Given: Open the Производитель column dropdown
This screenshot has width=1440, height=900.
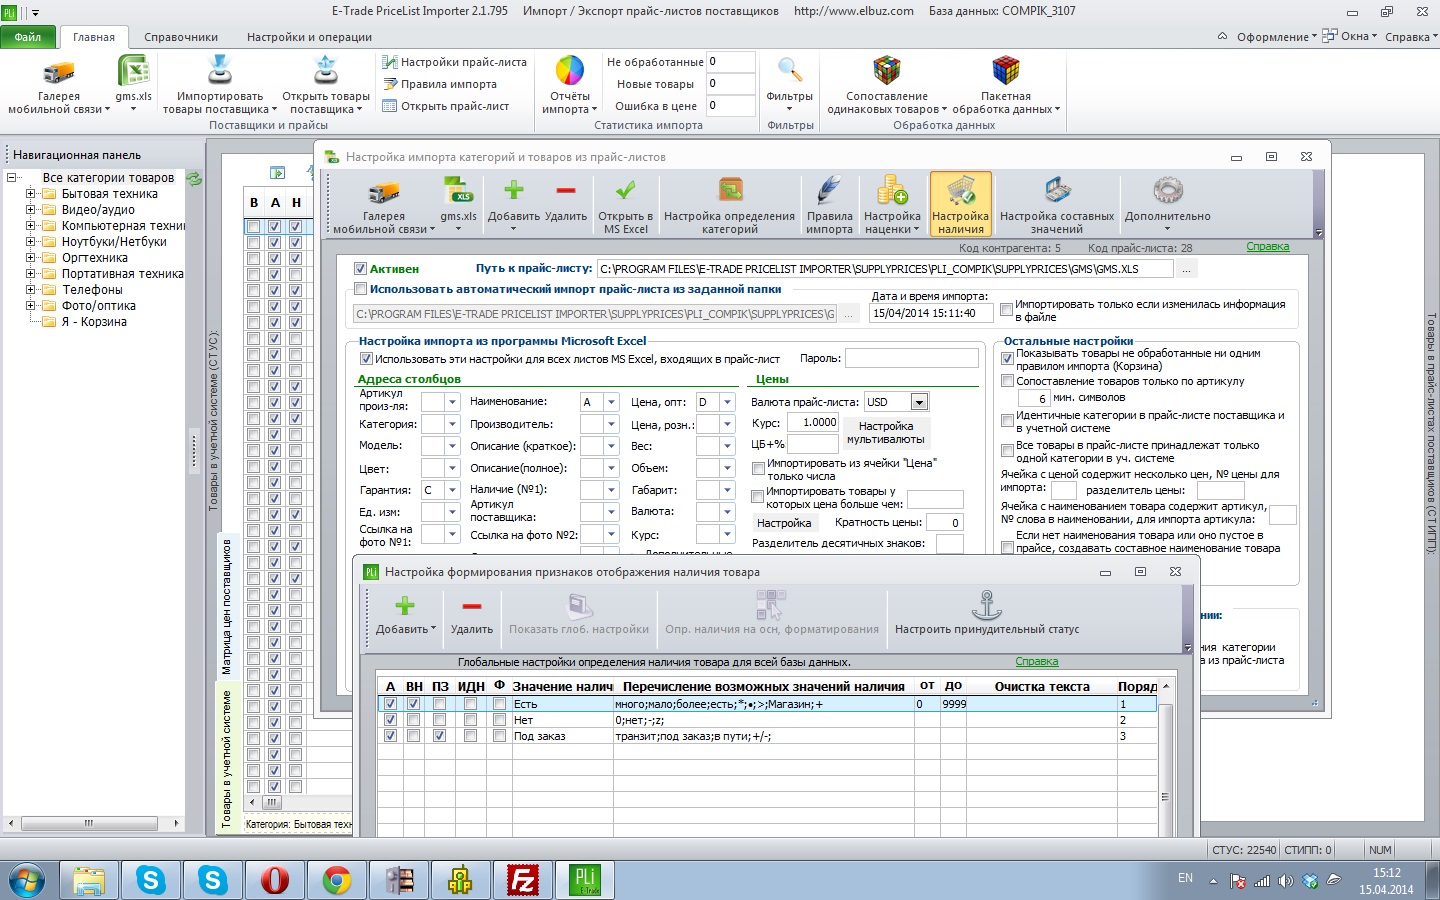Looking at the screenshot, I should 611,424.
